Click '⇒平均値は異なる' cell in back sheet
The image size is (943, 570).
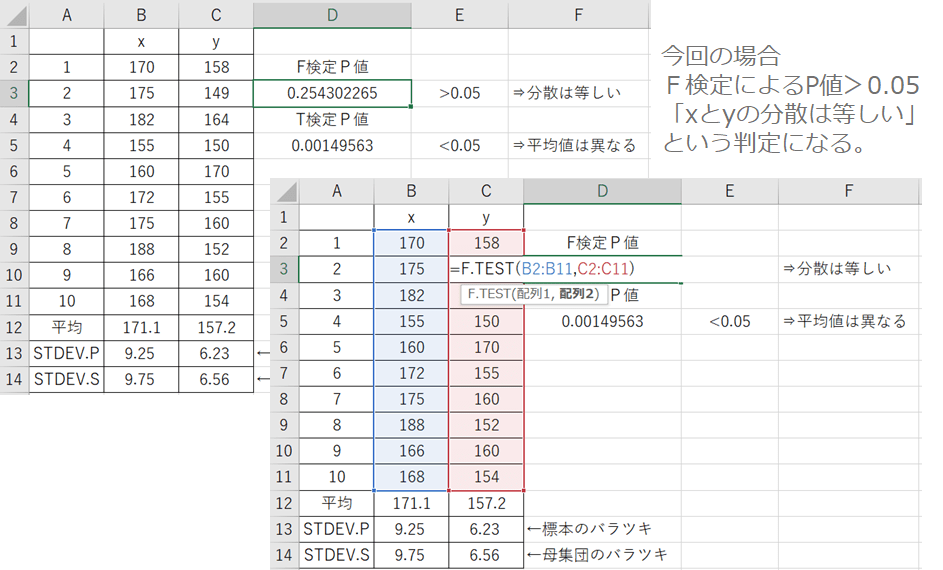579,146
